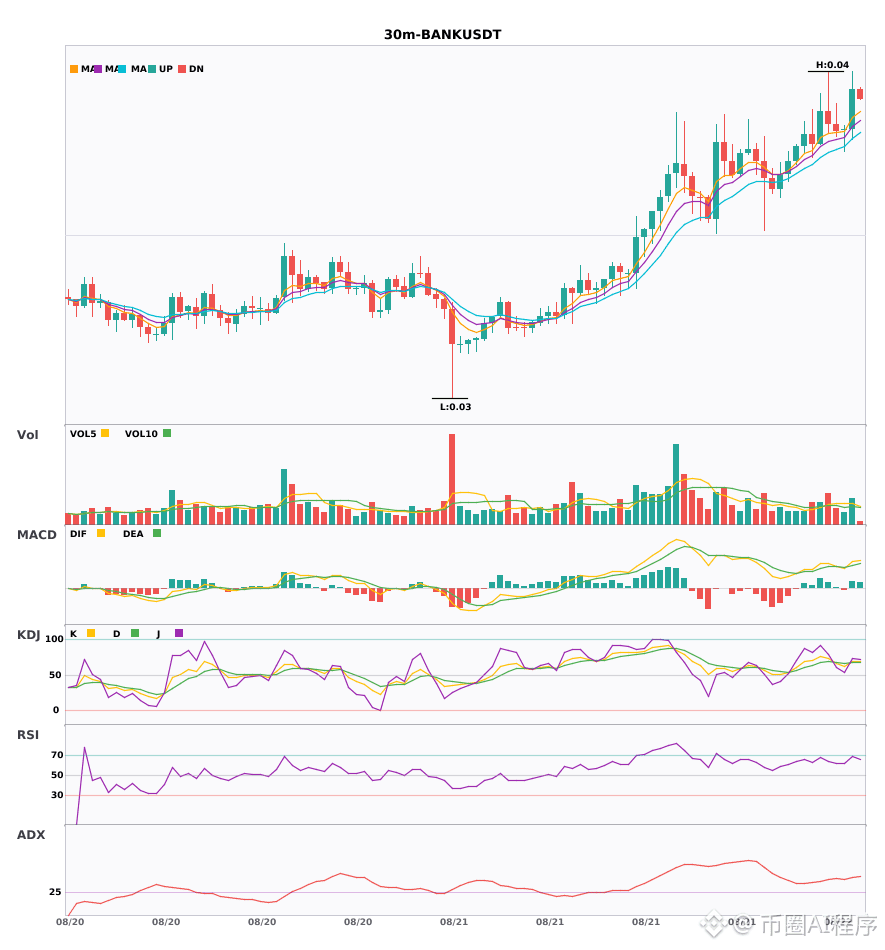Click the purple J legend swatch
Screen dimensions: 885x950
pos(179,633)
